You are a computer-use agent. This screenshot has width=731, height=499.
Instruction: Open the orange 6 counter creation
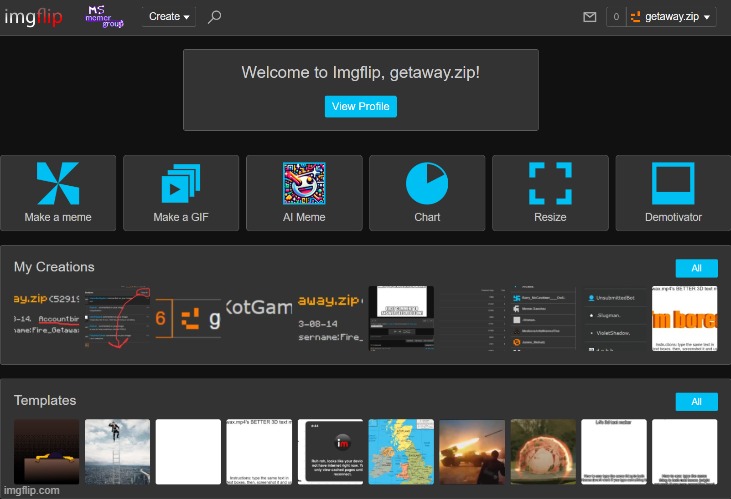pos(188,319)
